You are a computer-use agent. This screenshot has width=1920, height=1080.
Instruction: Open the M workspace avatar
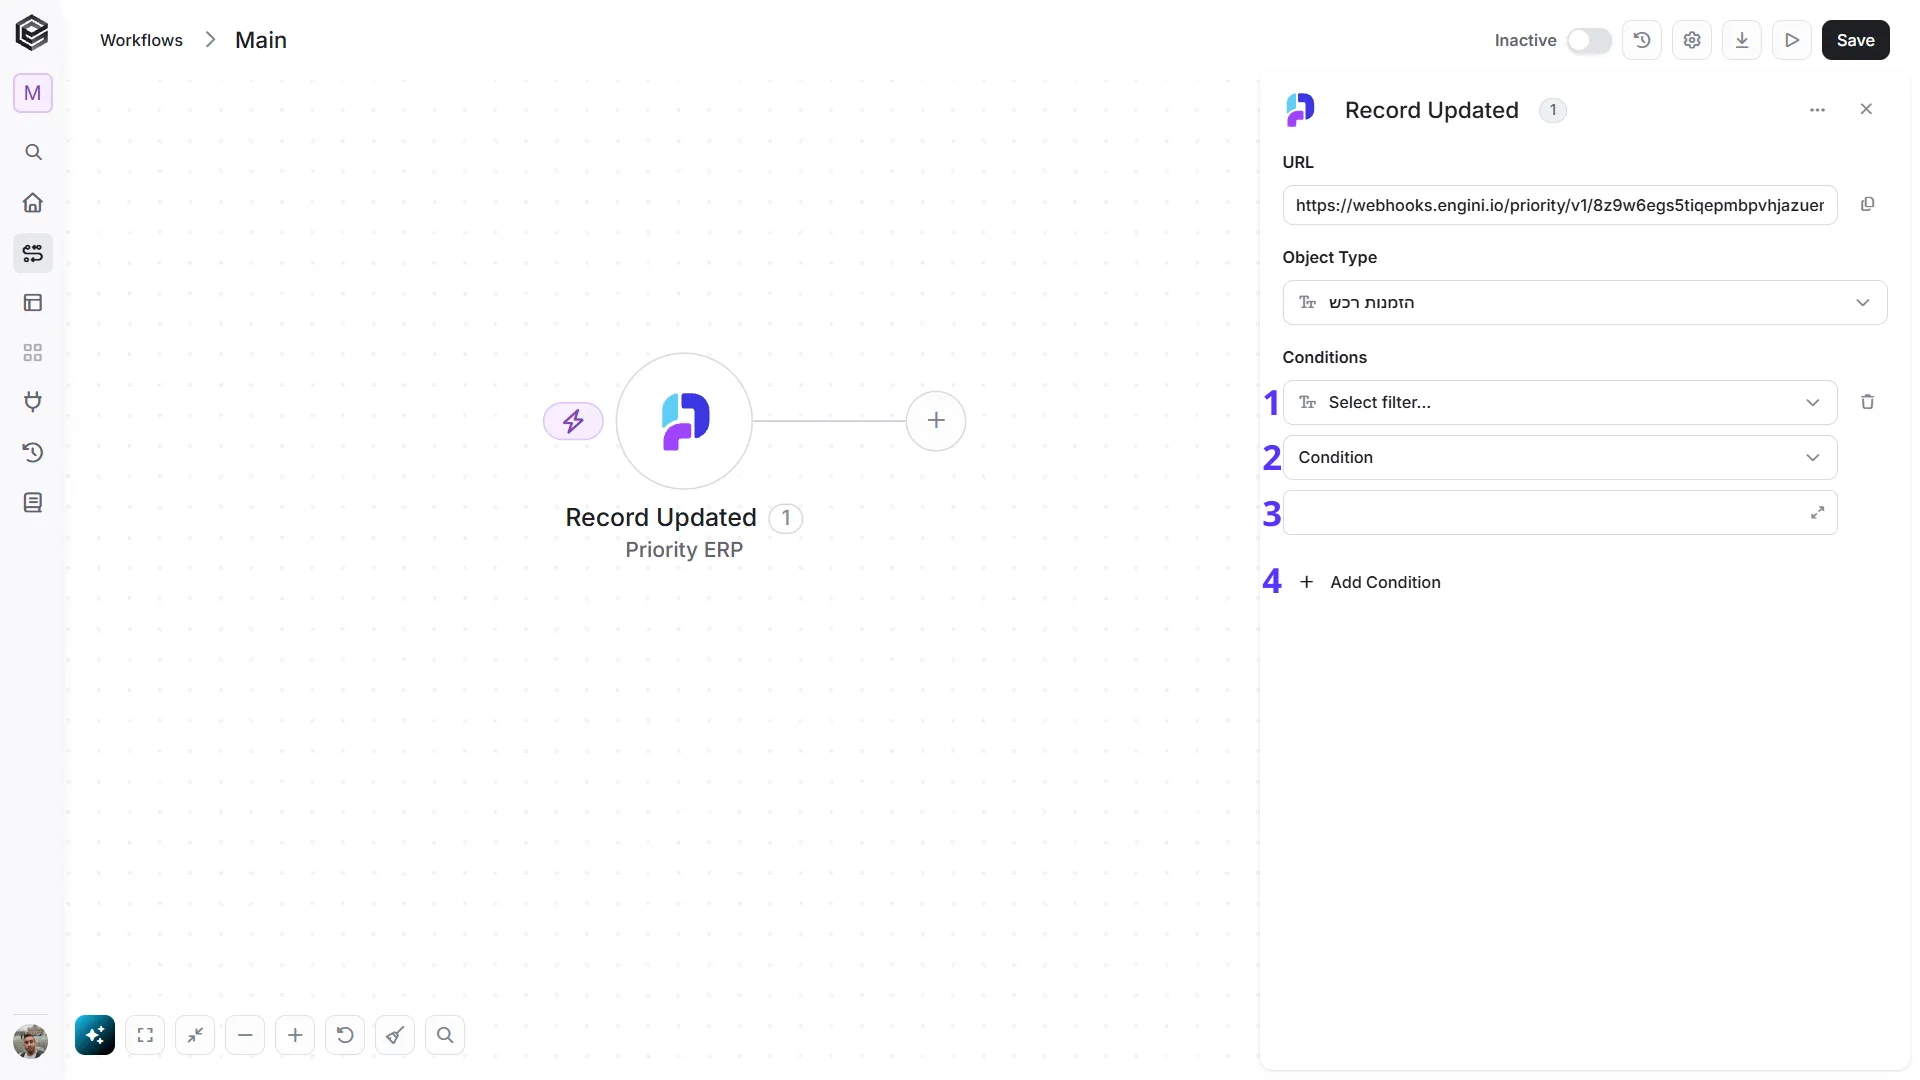tap(33, 93)
